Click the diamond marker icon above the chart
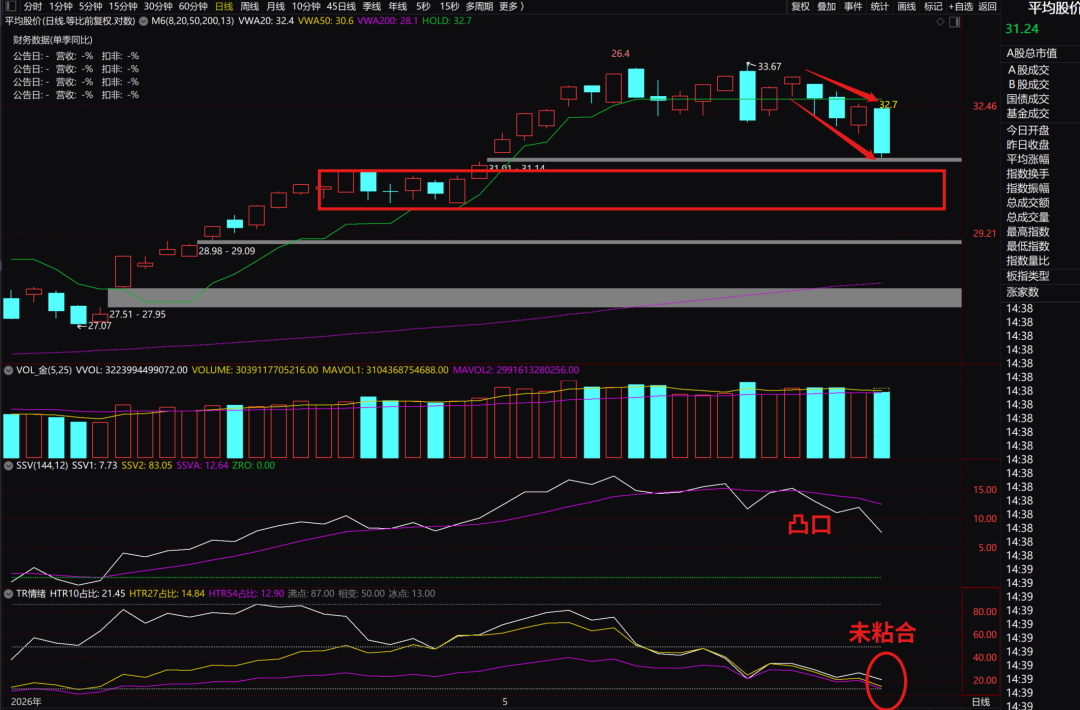 (x=940, y=22)
